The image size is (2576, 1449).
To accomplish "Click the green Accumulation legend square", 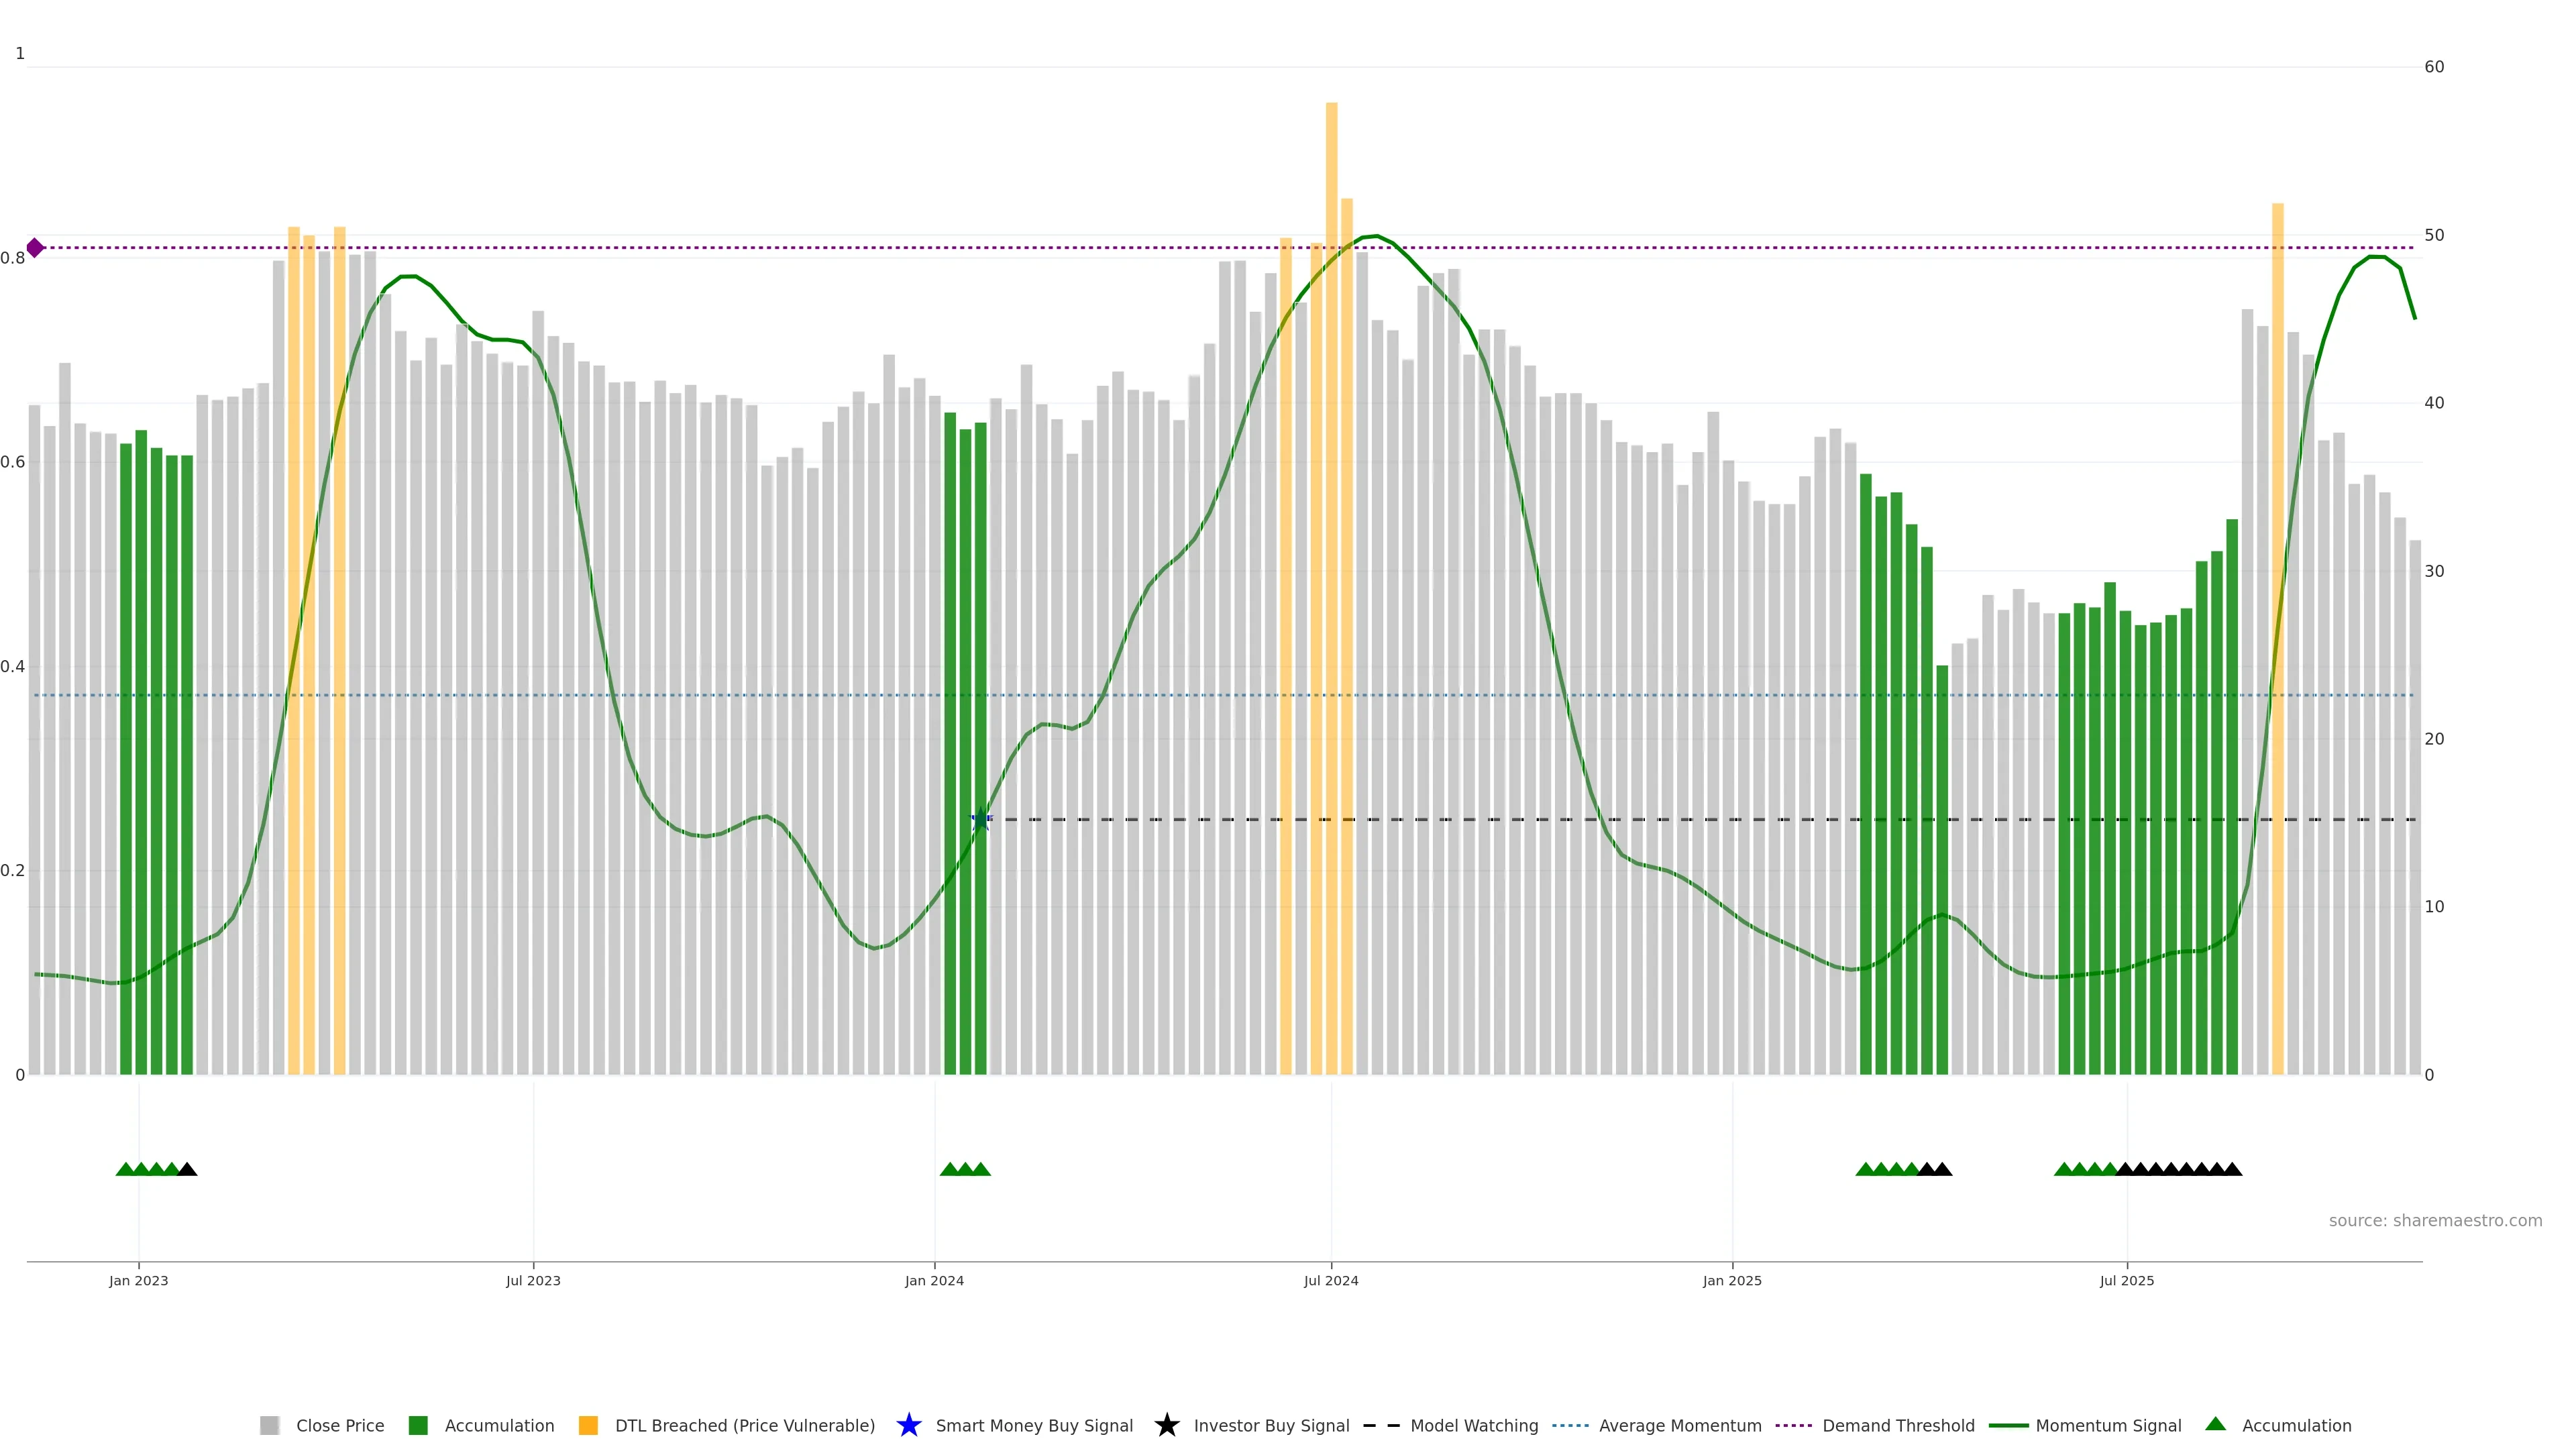I will pos(418,1425).
